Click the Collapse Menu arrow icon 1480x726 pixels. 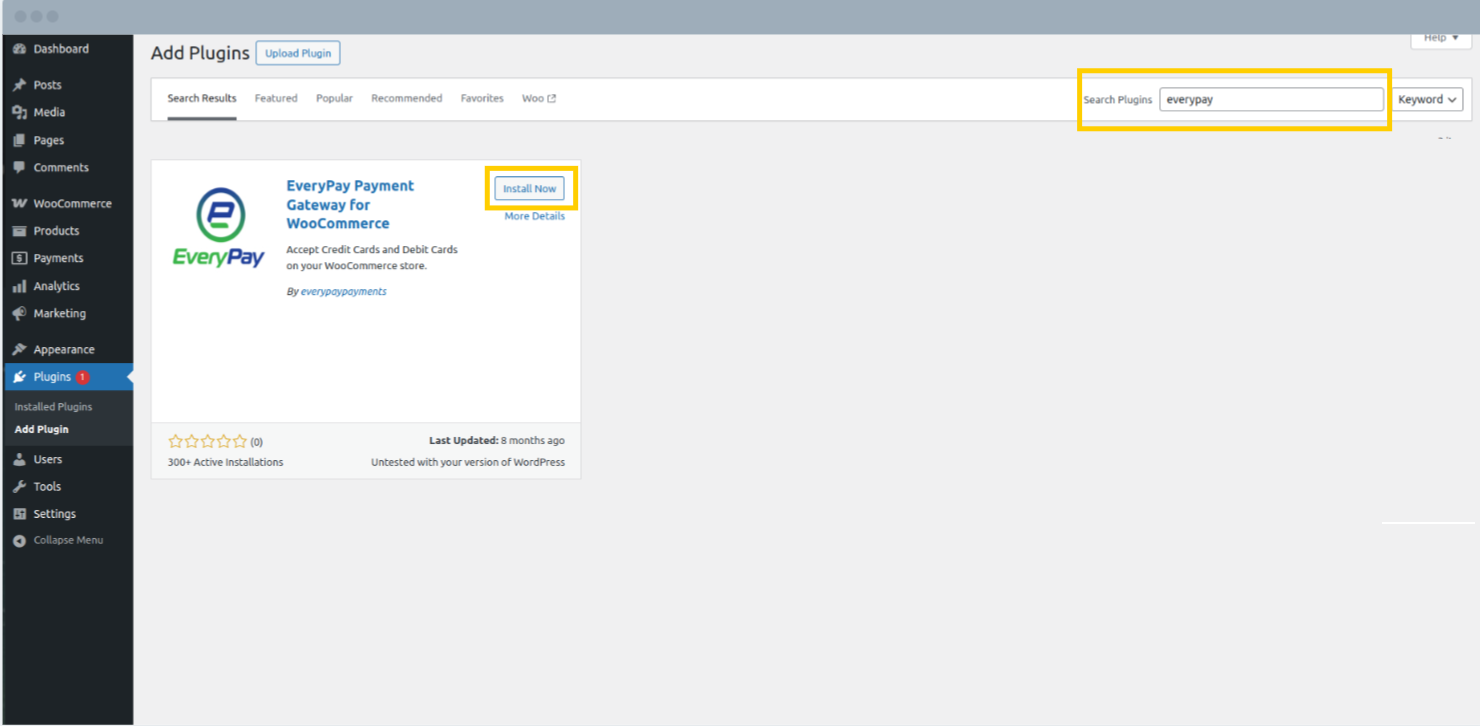tap(19, 541)
